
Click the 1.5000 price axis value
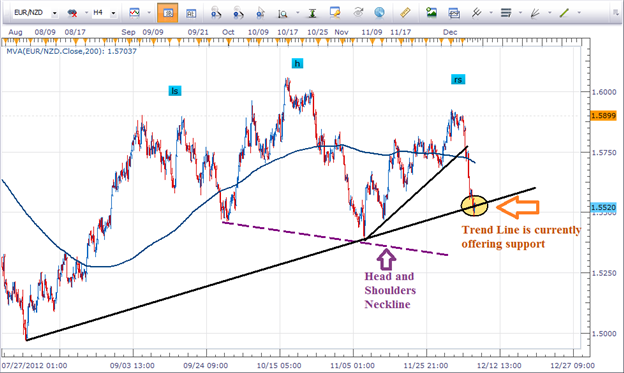pos(604,334)
